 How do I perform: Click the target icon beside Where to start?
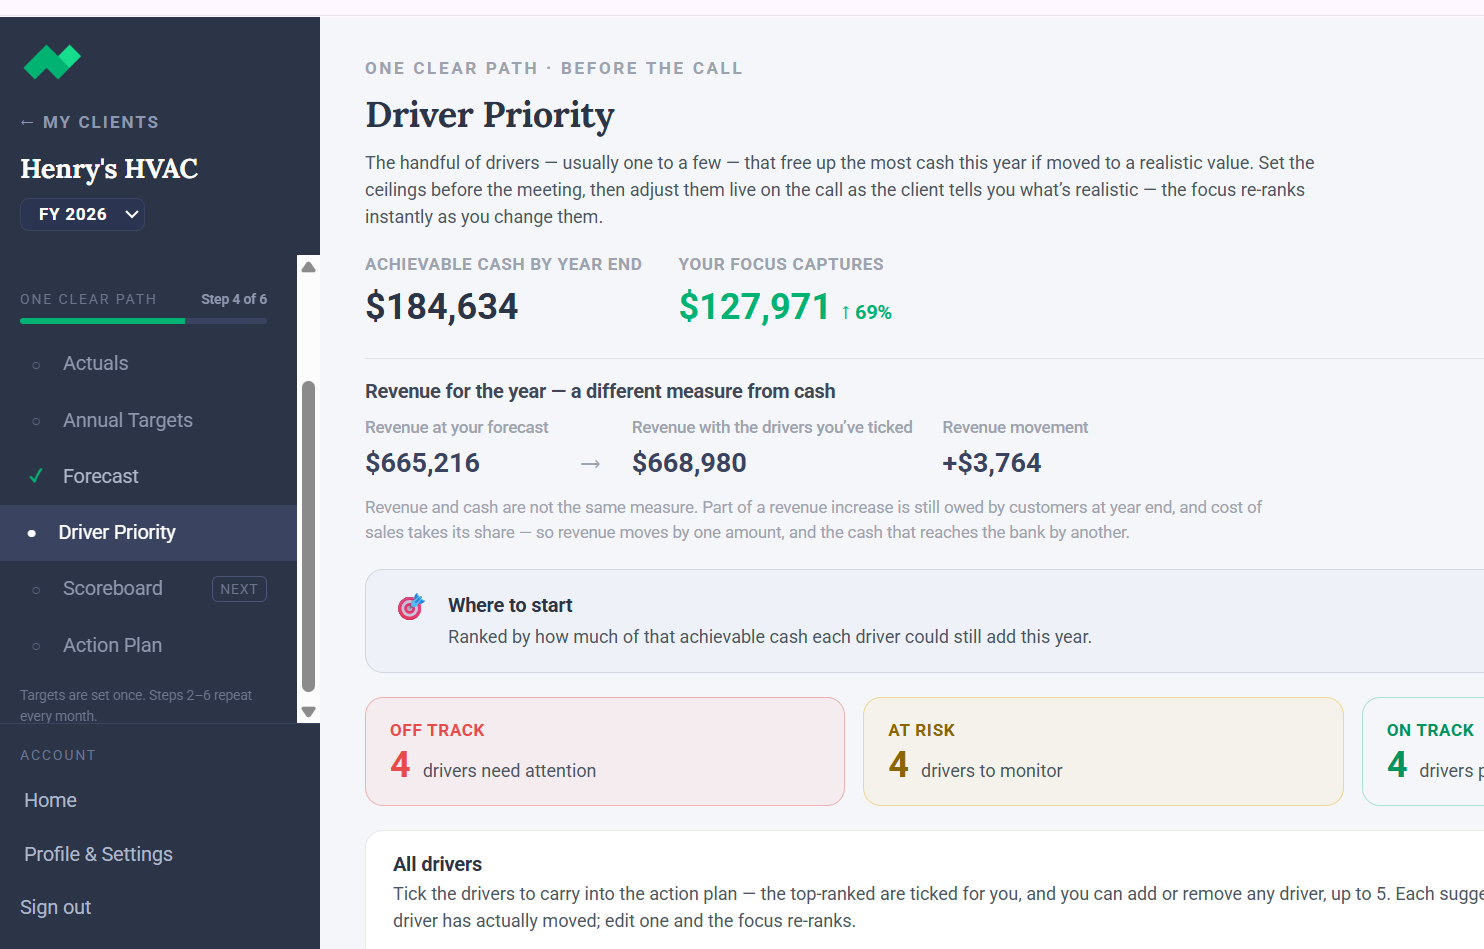(x=410, y=606)
